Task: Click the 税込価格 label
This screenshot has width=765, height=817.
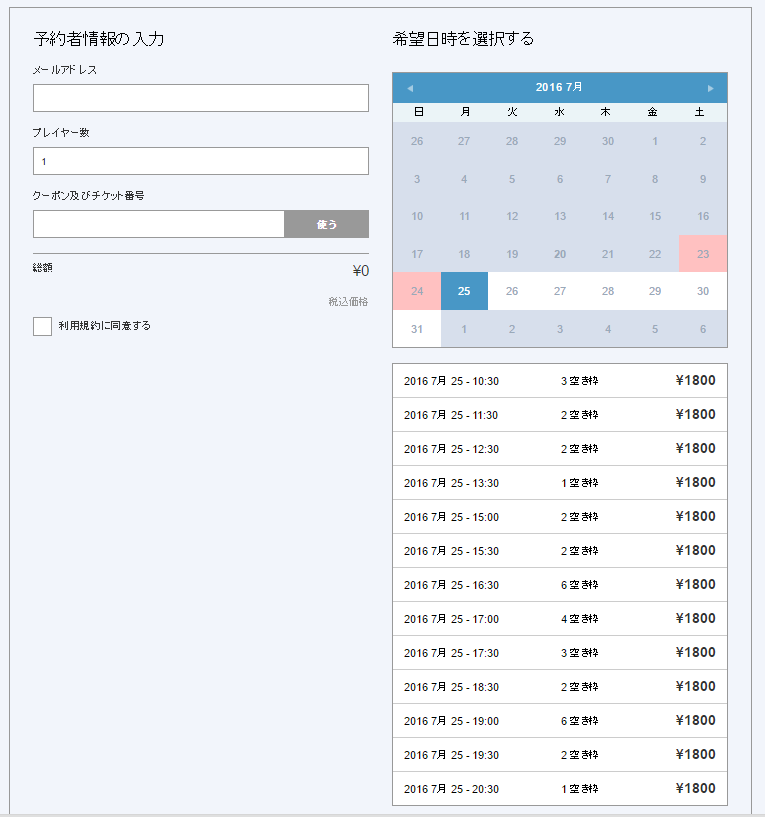Action: [348, 302]
